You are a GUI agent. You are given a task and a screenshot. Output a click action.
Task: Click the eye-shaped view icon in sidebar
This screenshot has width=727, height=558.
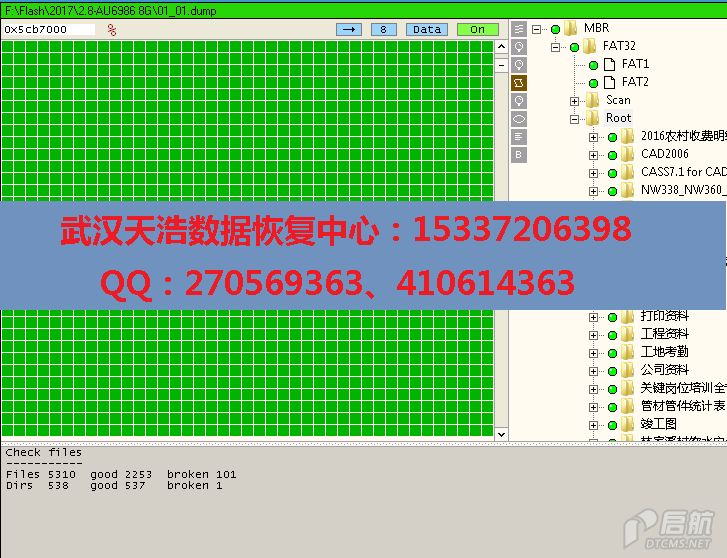(519, 119)
